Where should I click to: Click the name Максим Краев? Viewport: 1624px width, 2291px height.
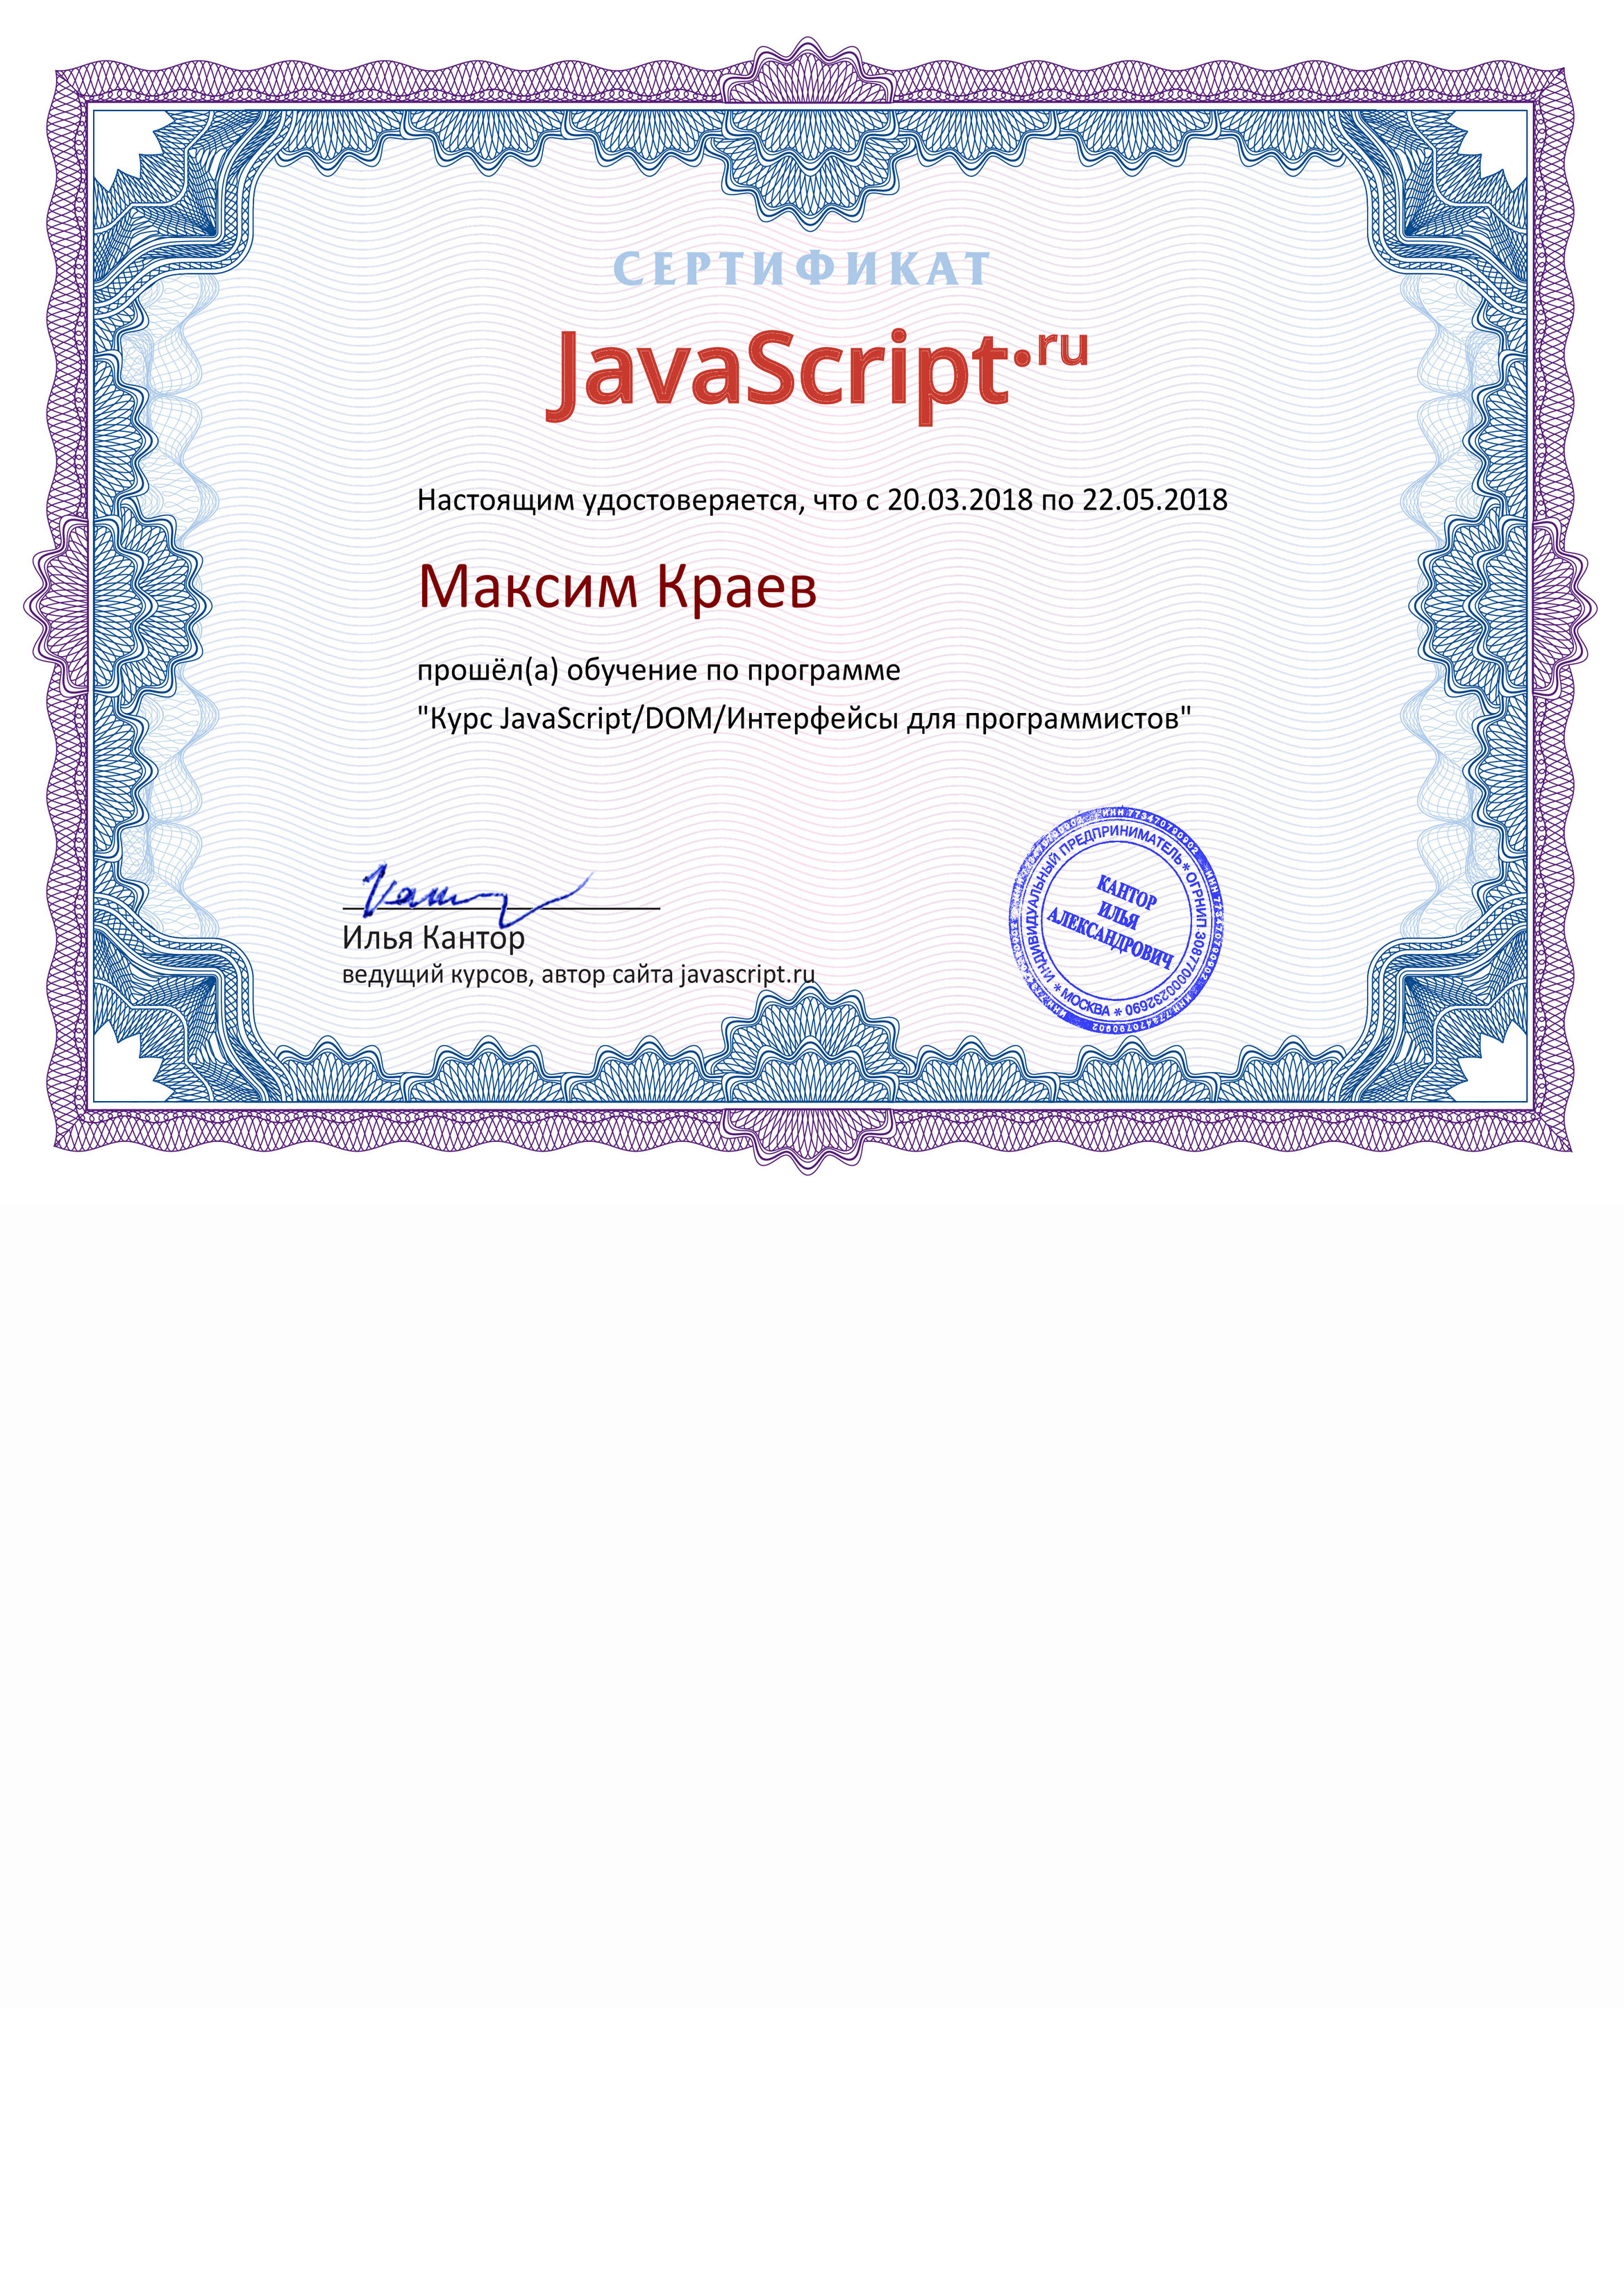617,587
